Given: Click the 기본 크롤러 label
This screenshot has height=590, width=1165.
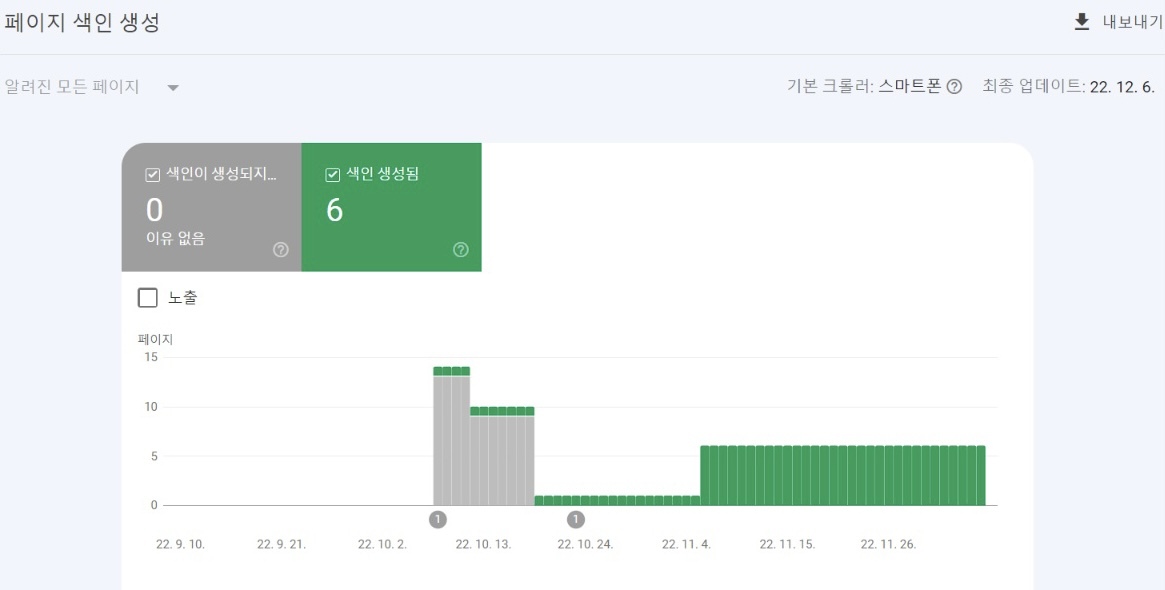Looking at the screenshot, I should pos(831,86).
